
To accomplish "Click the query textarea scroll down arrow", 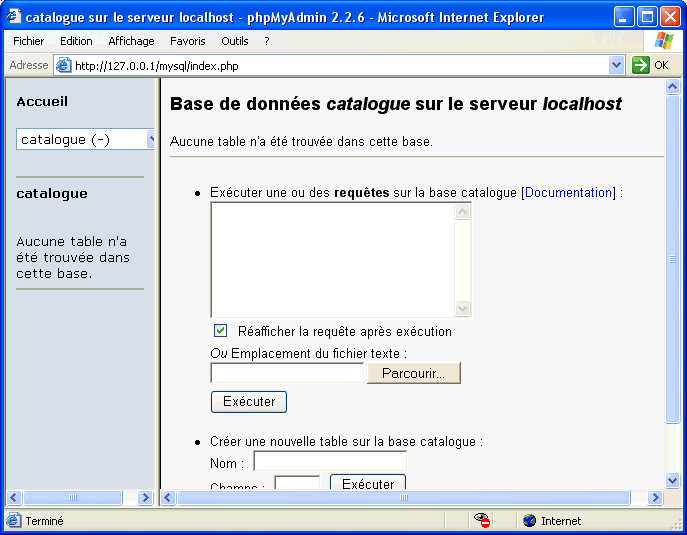I will click(463, 308).
